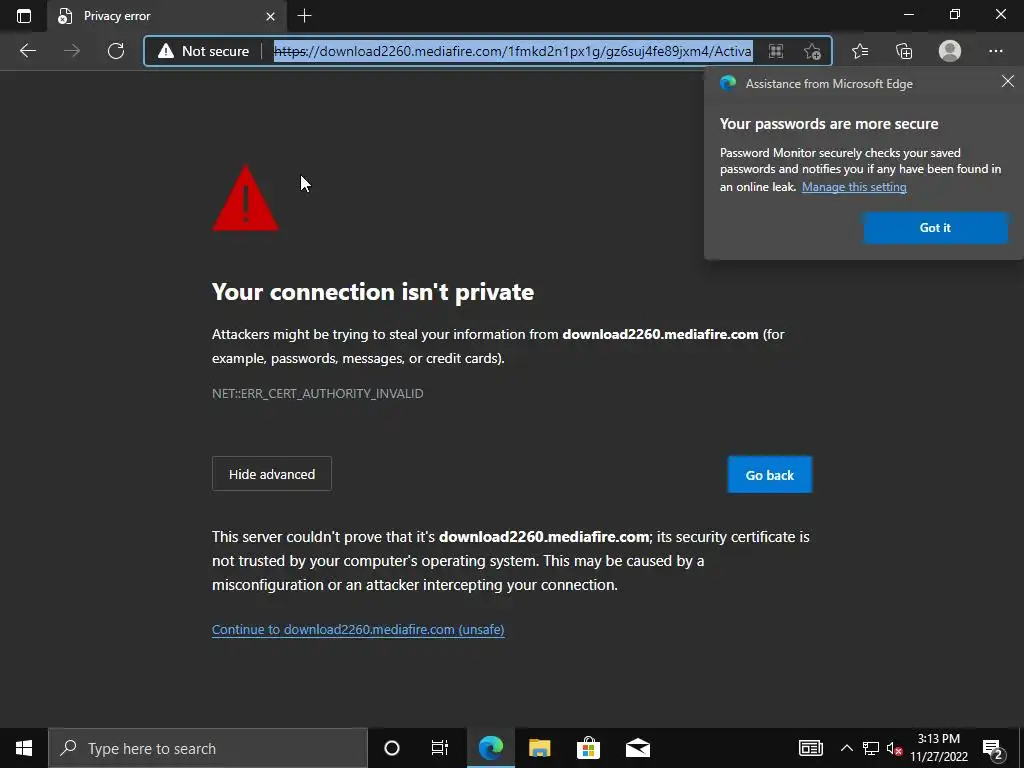Click the Not secure warning indicator
Viewport: 1024px width, 768px height.
(204, 51)
